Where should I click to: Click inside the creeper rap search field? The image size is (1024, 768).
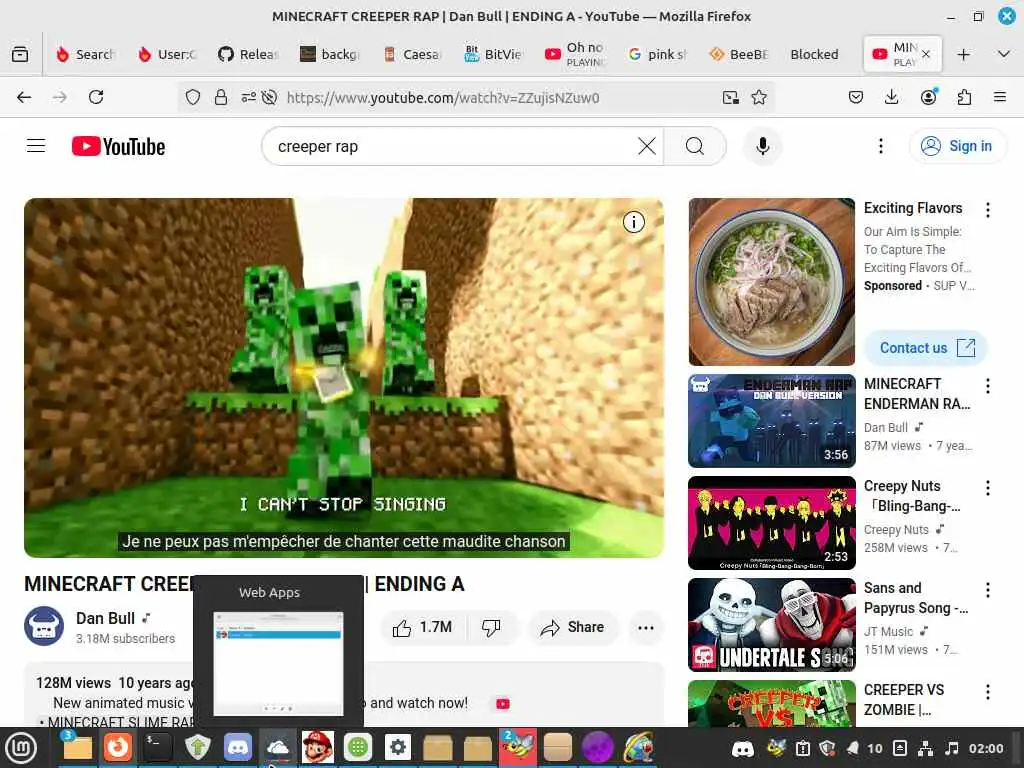pos(451,146)
